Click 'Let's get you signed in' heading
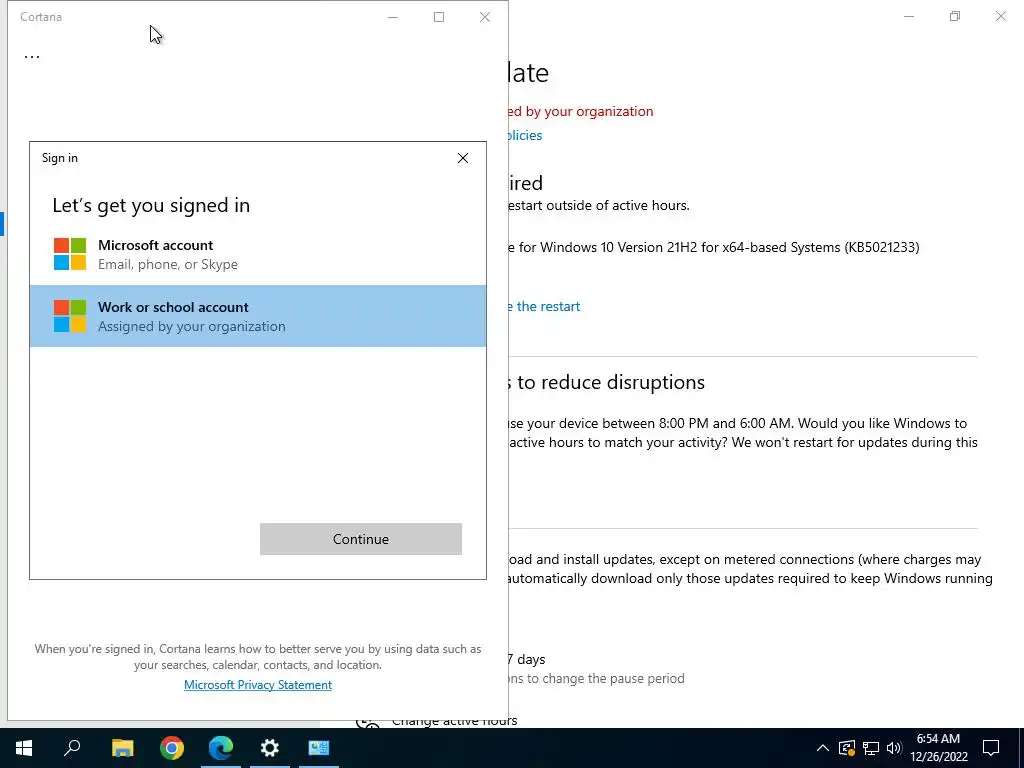Viewport: 1024px width, 768px height. coord(151,206)
